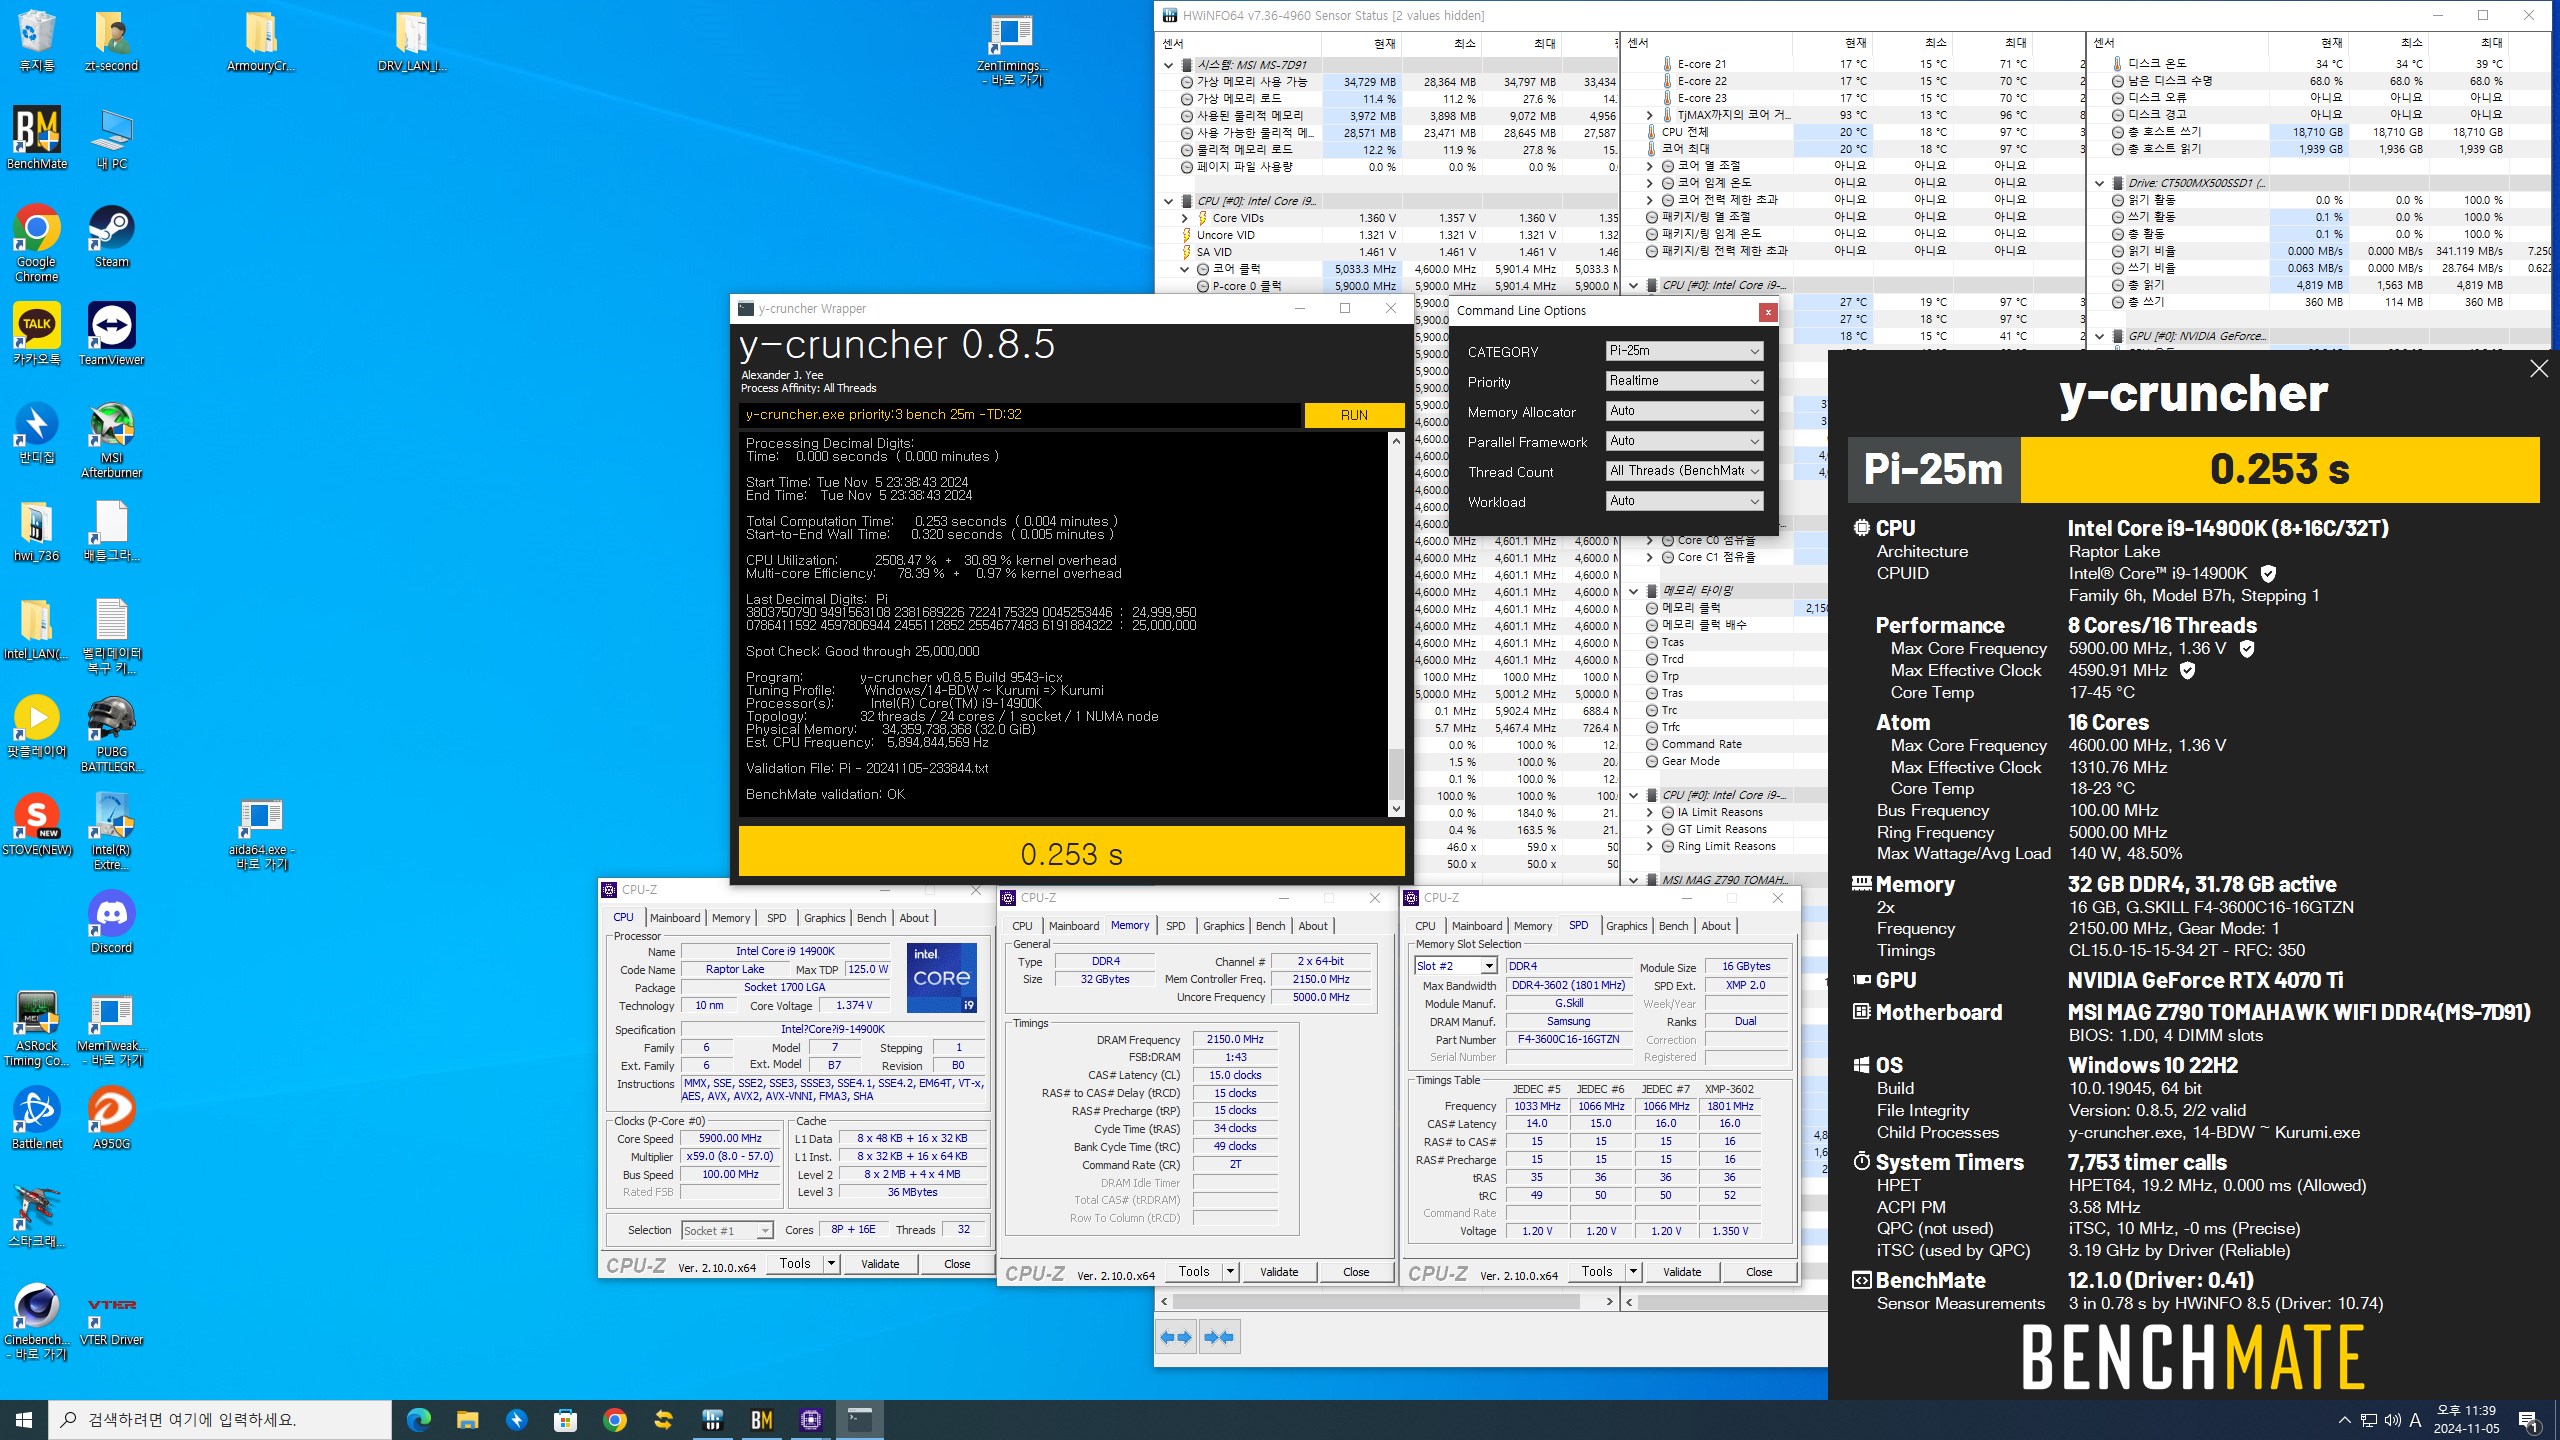Open Google Chrome desktop shortcut

[37, 243]
